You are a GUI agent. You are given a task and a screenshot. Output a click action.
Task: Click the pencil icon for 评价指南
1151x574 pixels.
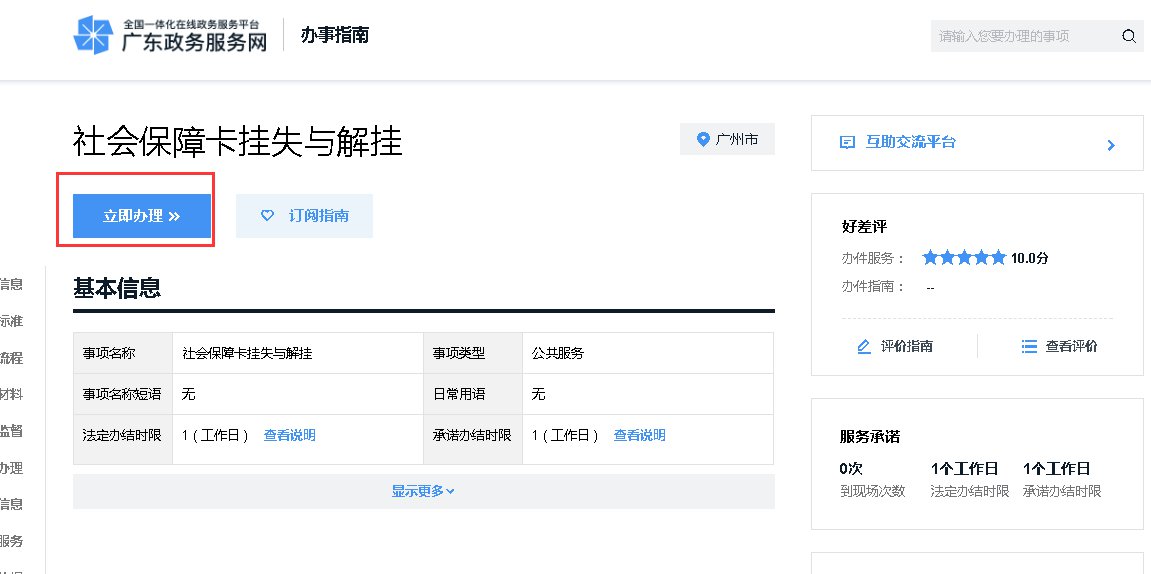864,346
